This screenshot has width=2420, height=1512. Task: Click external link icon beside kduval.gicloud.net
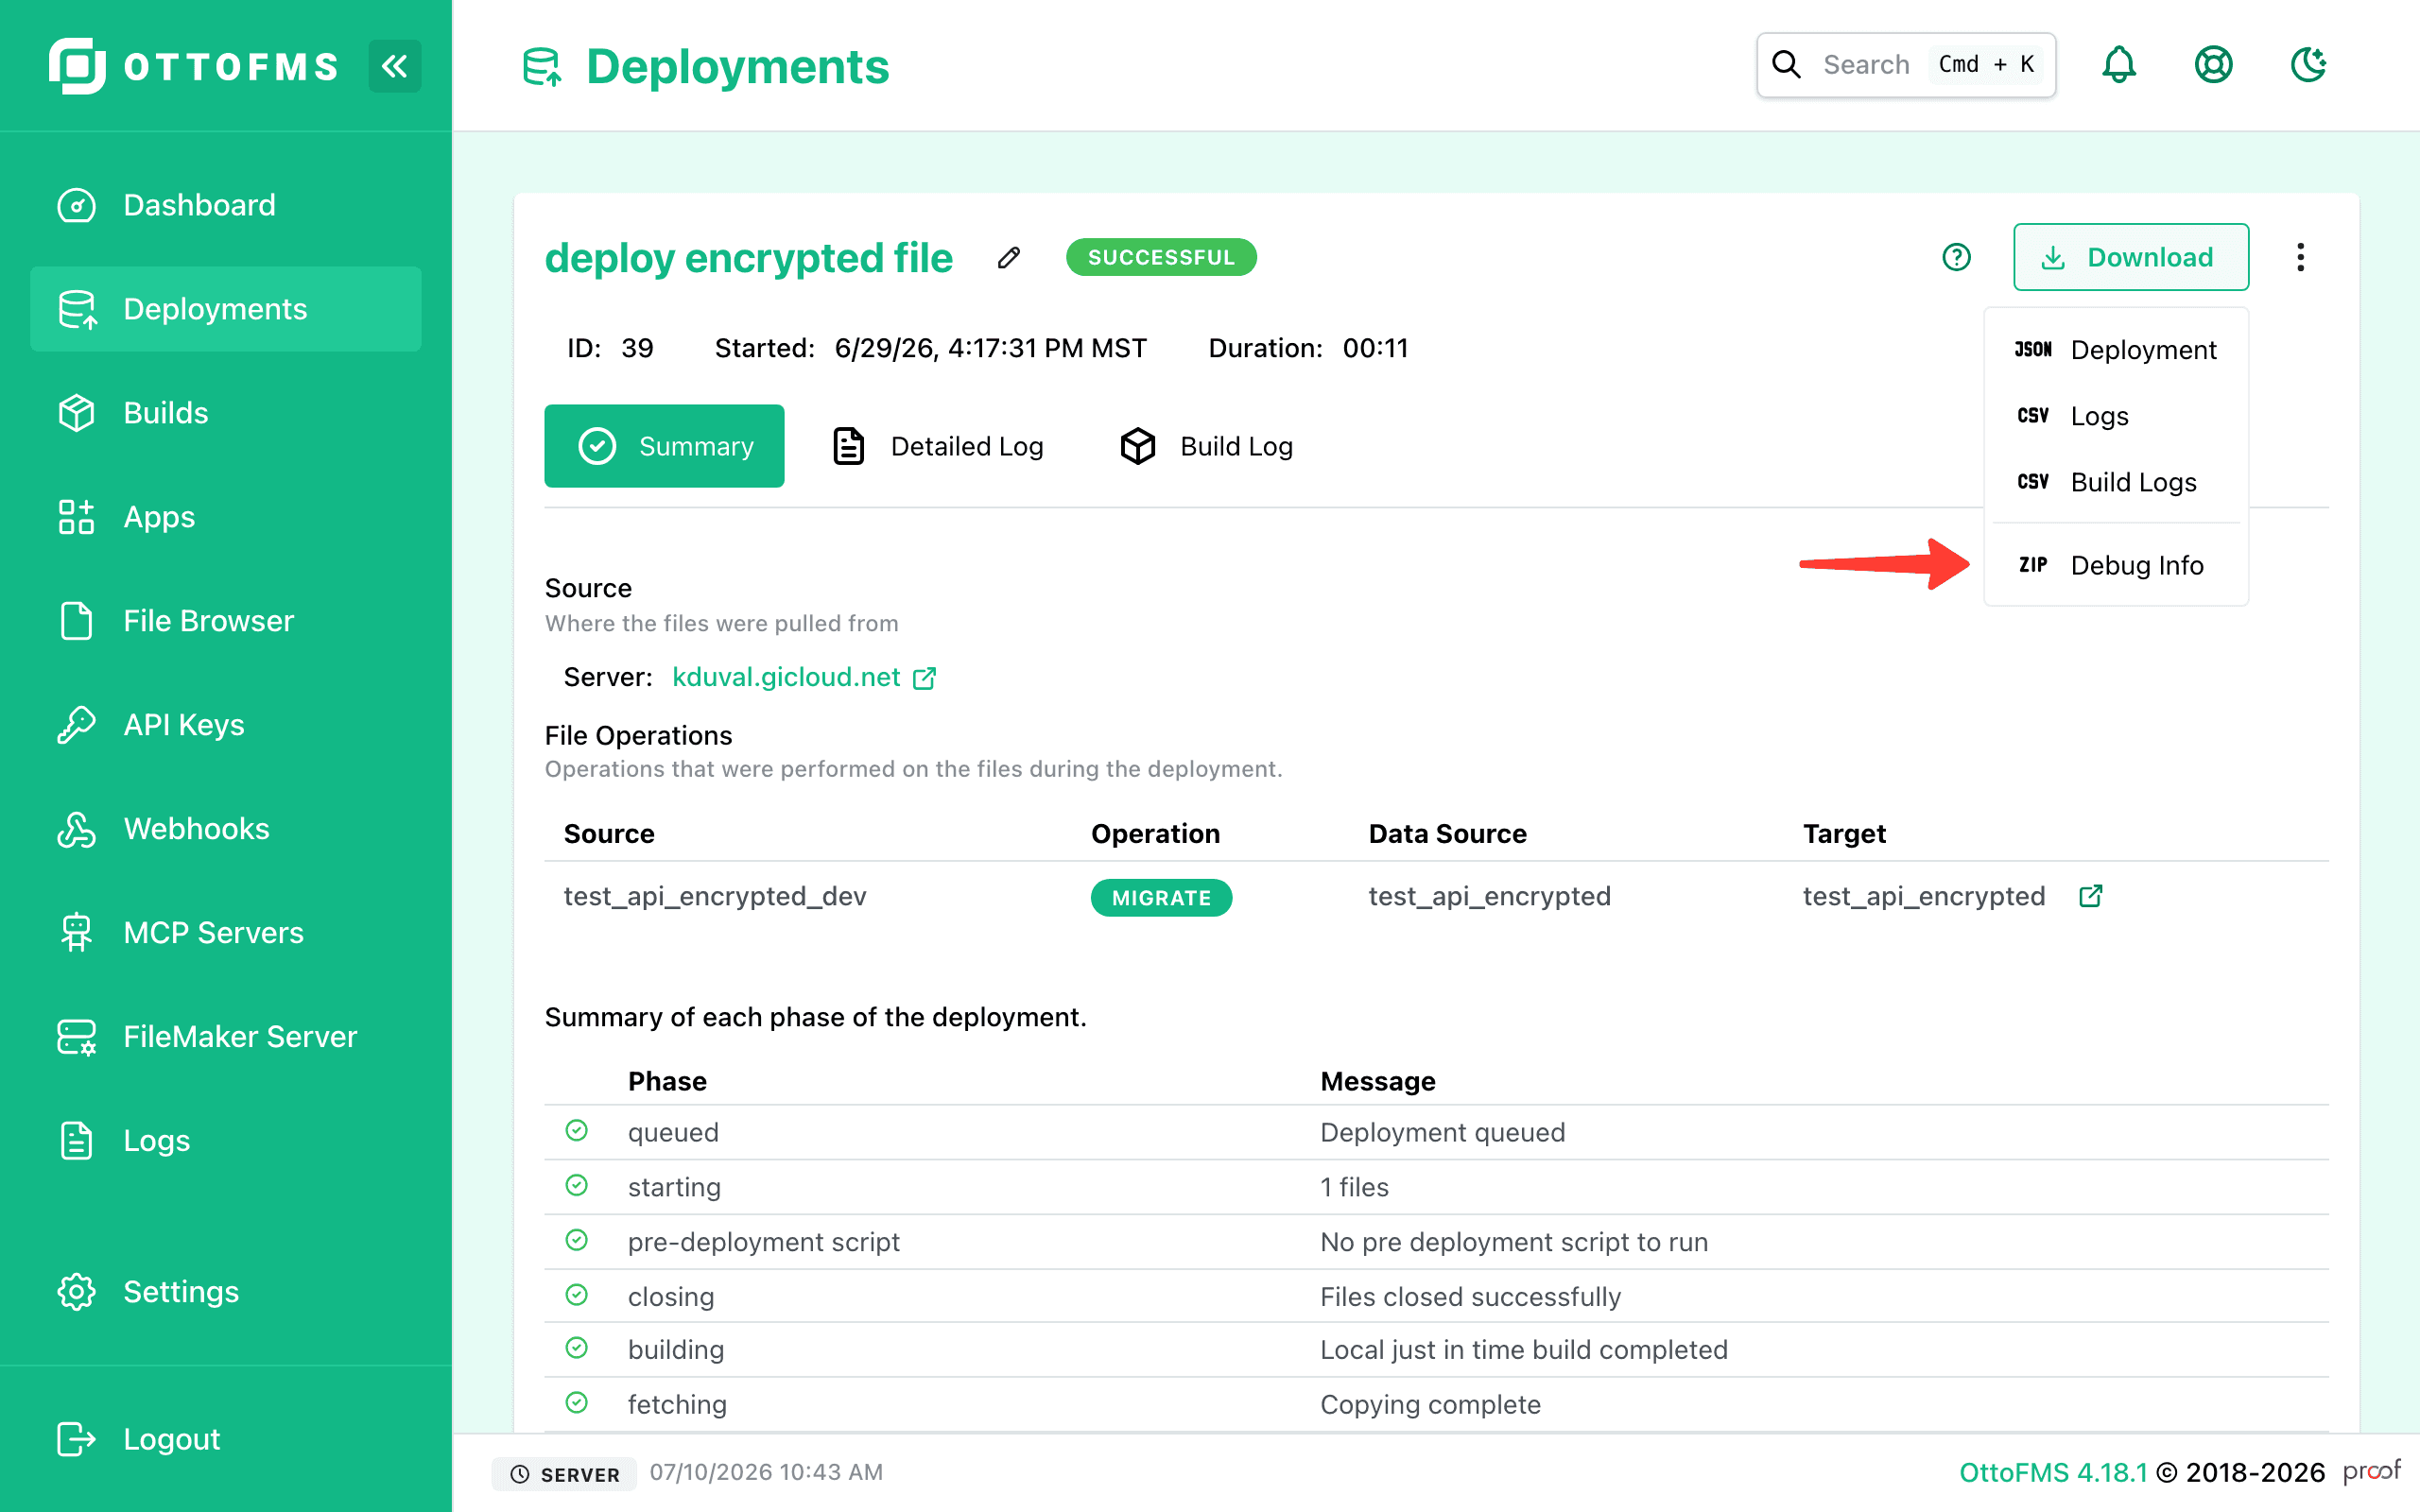925,678
